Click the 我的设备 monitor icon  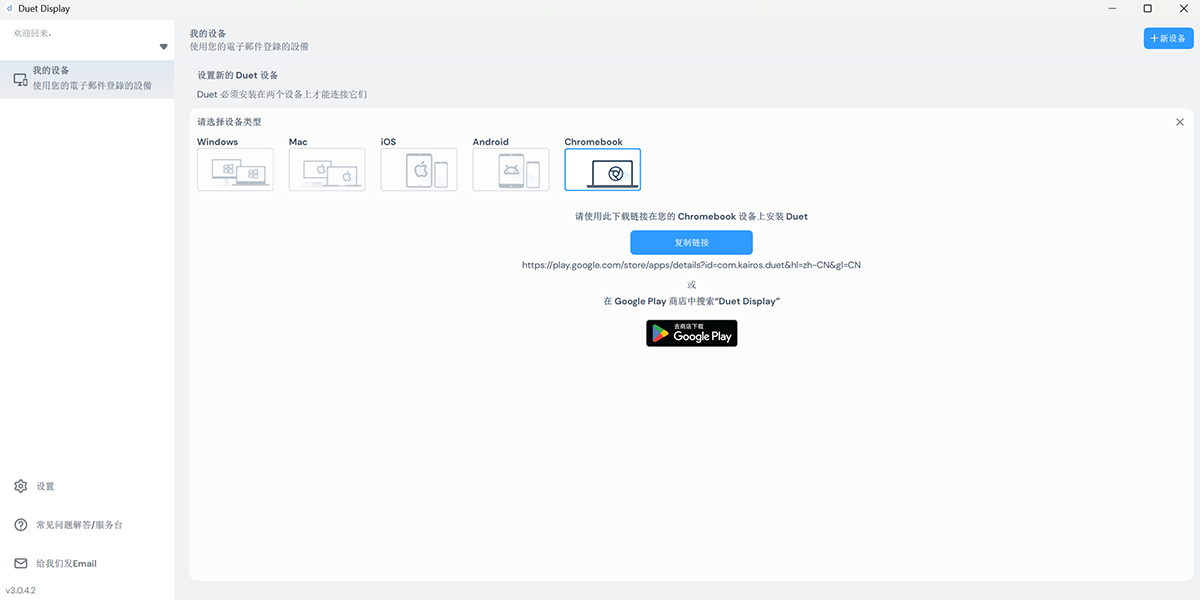click(20, 79)
